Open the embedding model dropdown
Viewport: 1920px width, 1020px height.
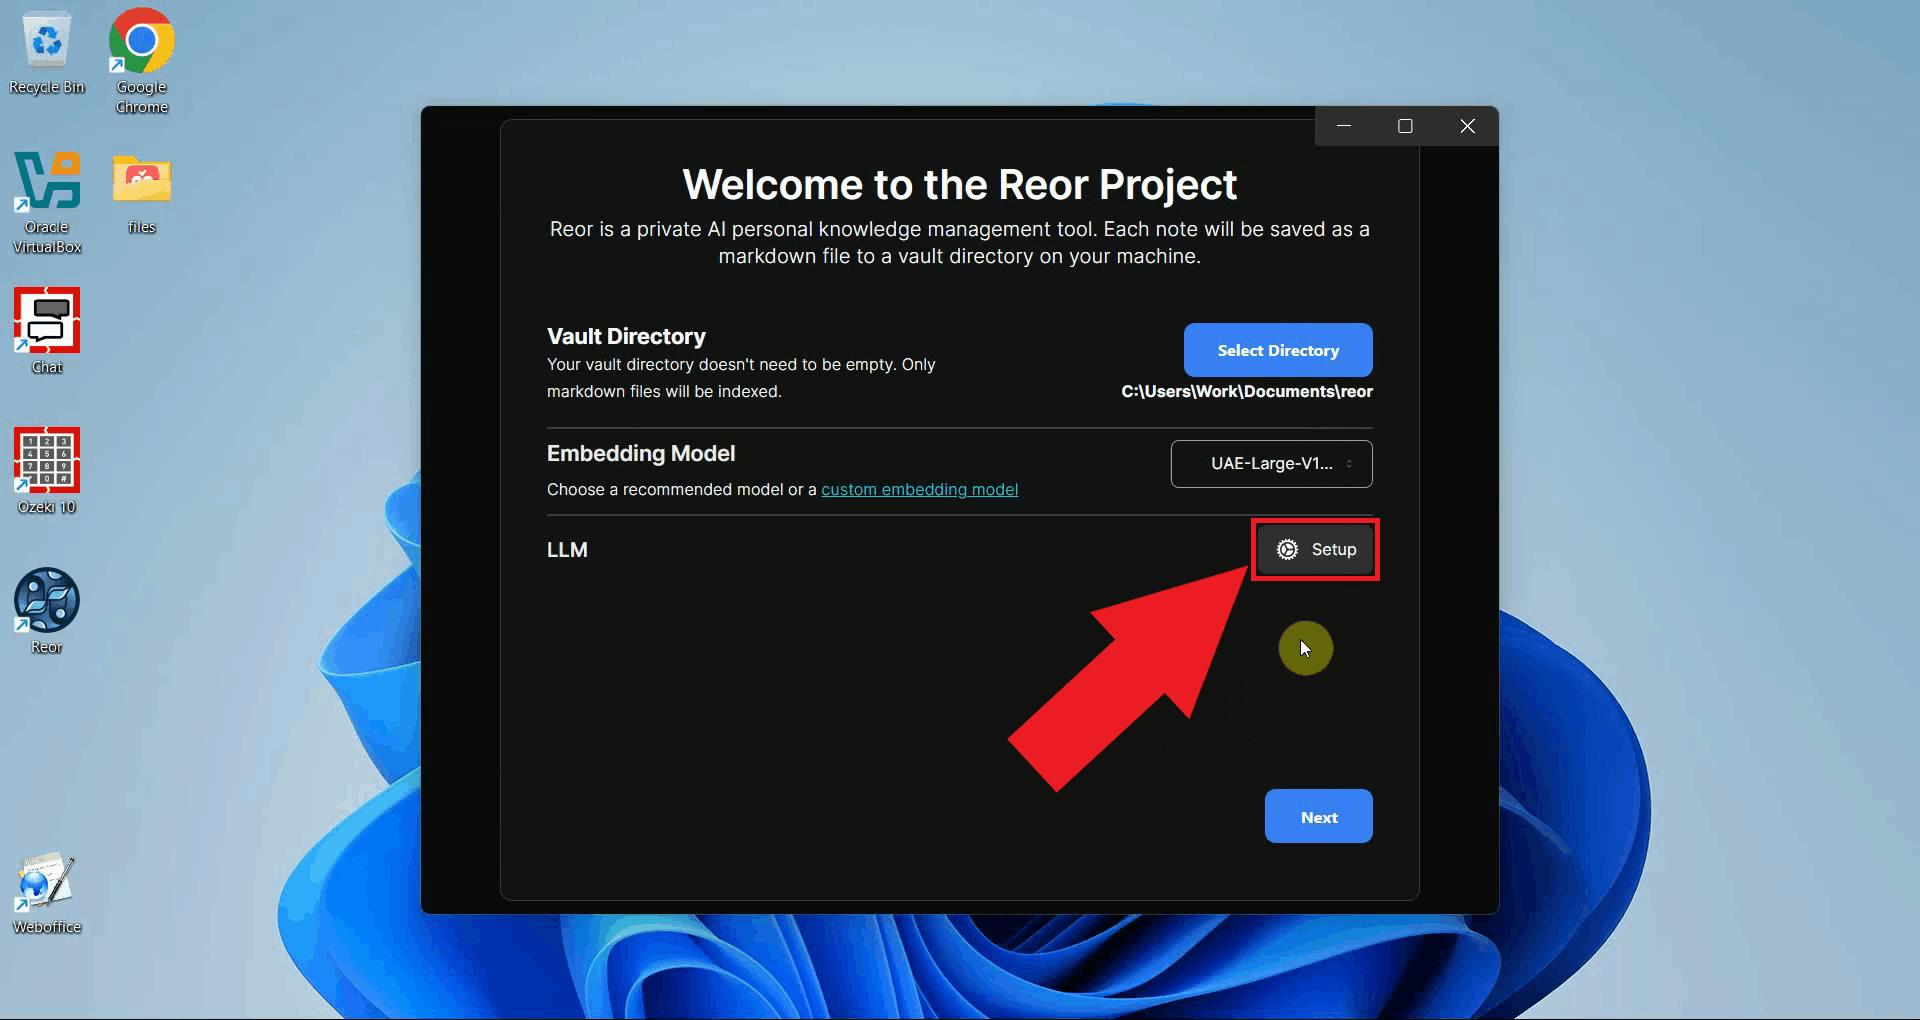pos(1272,464)
